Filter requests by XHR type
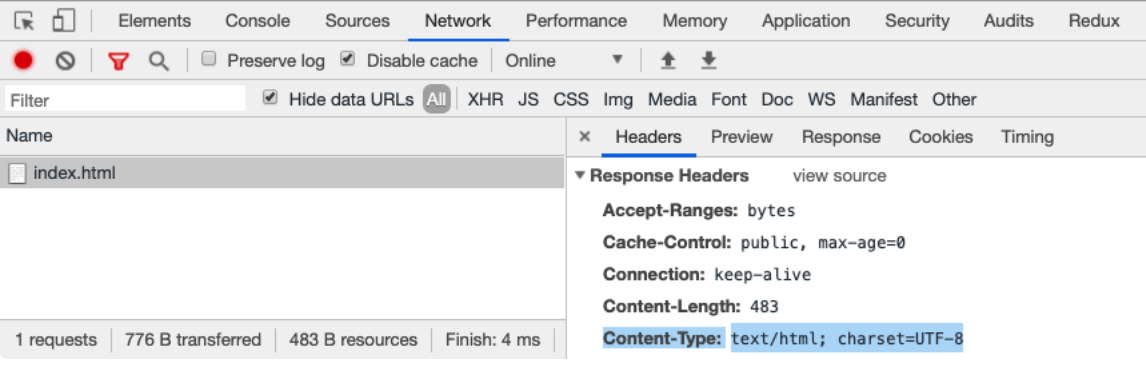1146x376 pixels. [486, 99]
